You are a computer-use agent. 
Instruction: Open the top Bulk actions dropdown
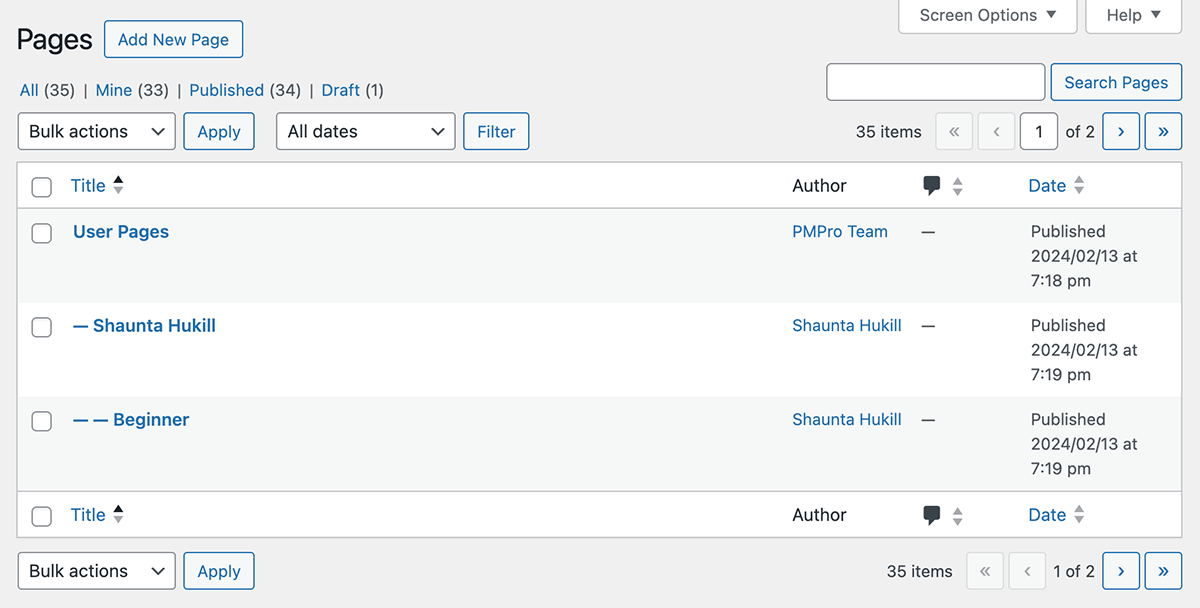click(x=97, y=131)
